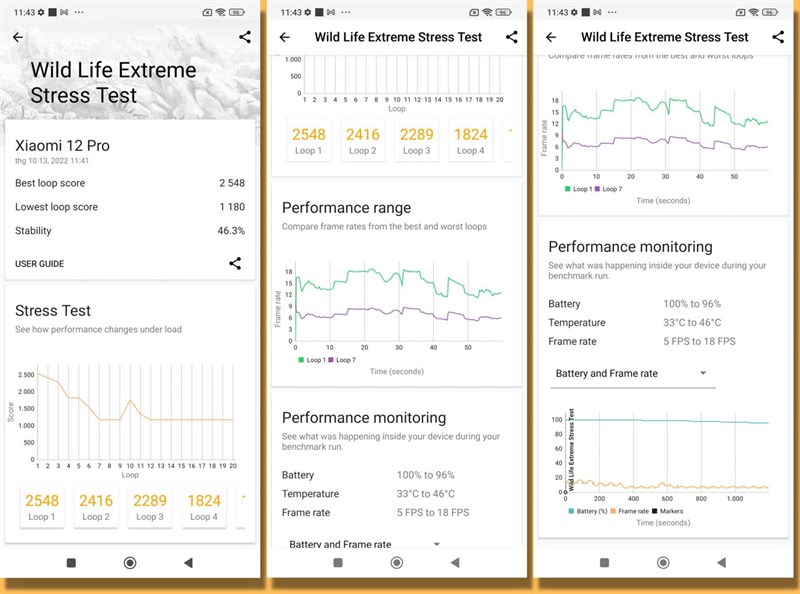The width and height of the screenshot is (800, 594).
Task: Tap Markers legend swatch on right phone
Action: pos(655,511)
